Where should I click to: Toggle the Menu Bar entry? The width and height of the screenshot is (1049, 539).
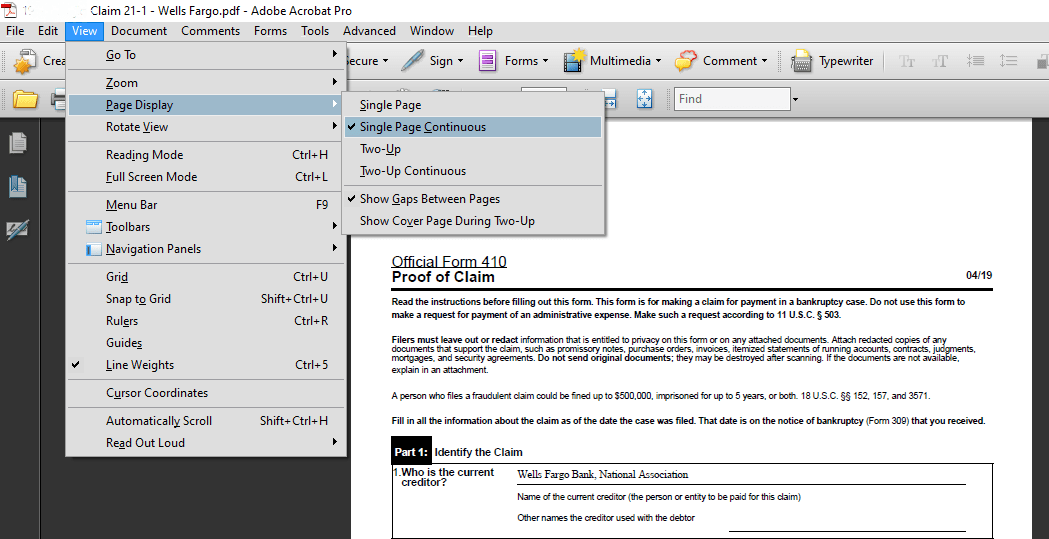point(206,205)
